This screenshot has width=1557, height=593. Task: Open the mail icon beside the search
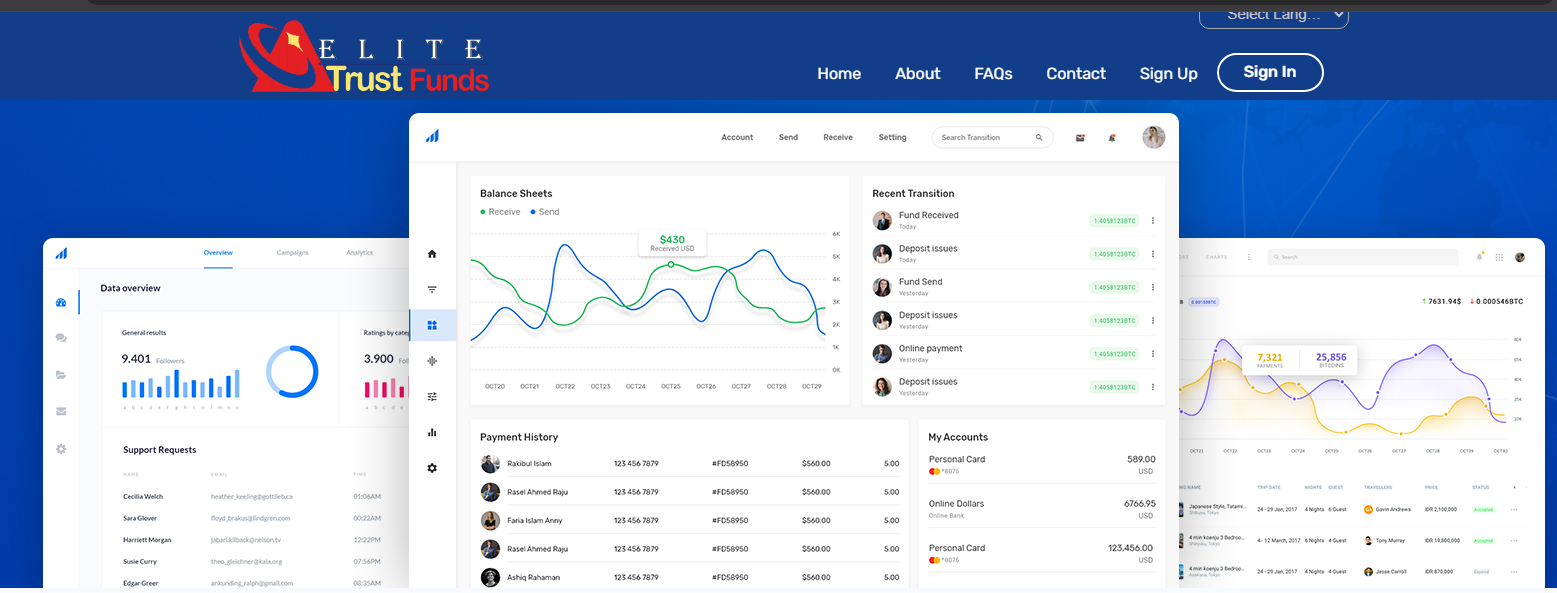(x=1080, y=138)
